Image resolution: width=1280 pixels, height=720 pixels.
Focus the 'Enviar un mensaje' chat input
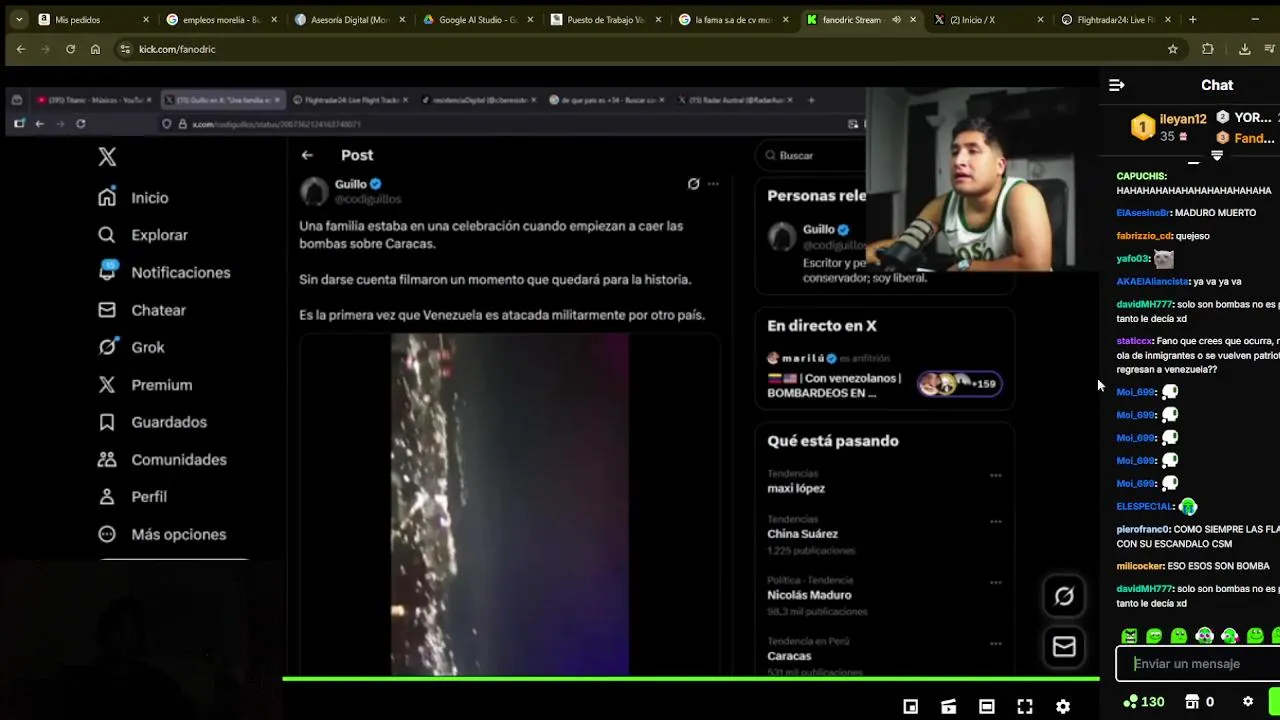click(x=1198, y=663)
